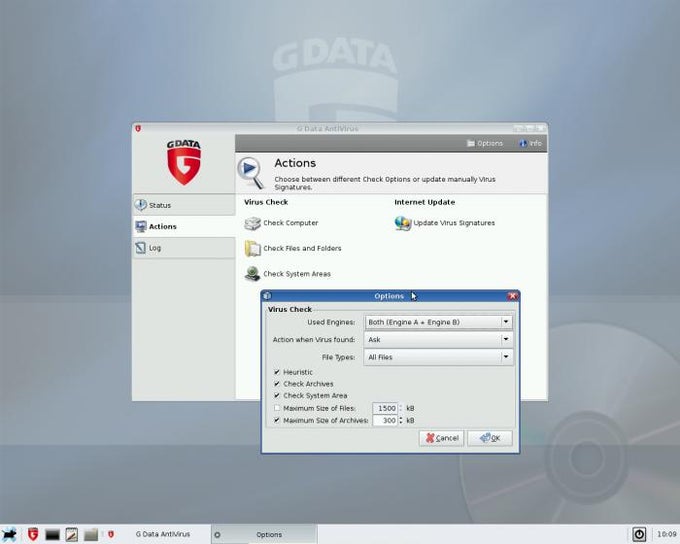Toggle the Check System Area checkbox
This screenshot has height=544, width=680.
277,396
